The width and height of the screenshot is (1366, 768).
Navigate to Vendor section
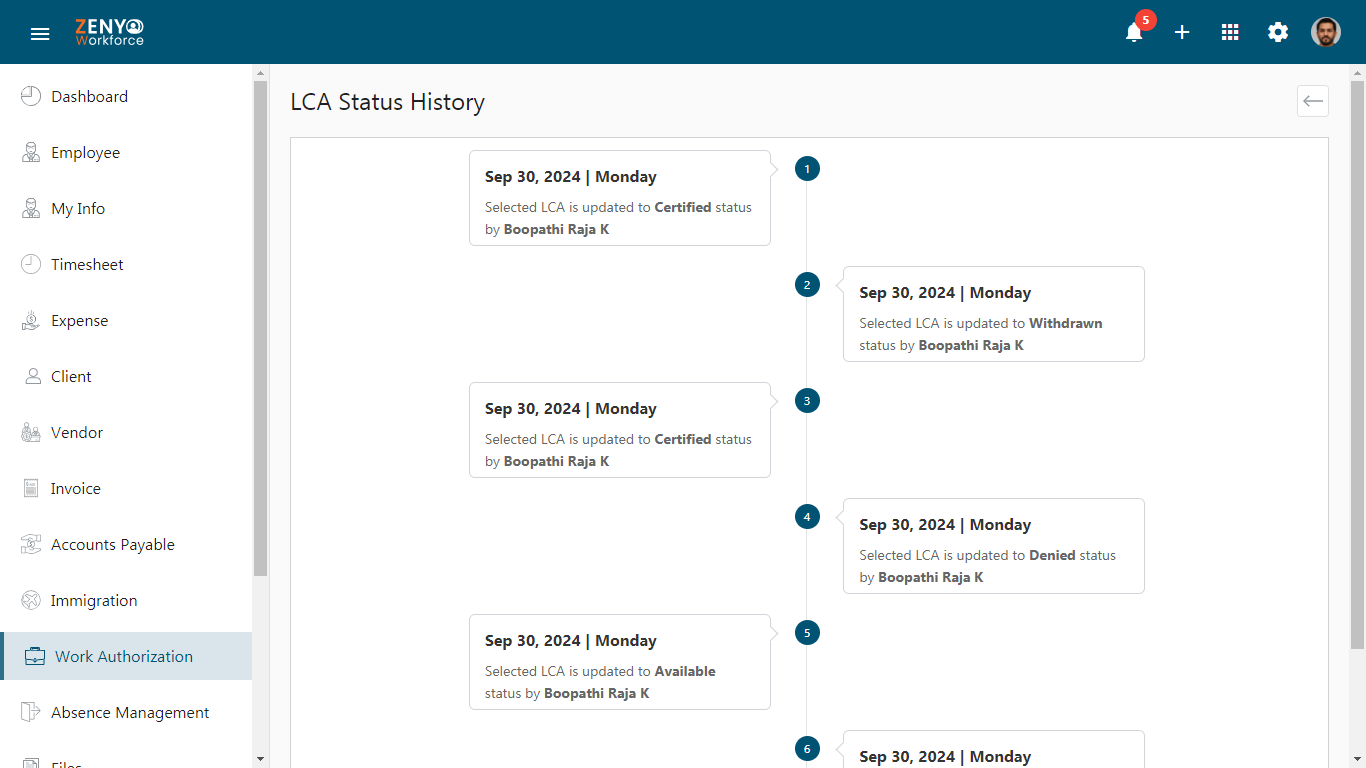(126, 433)
